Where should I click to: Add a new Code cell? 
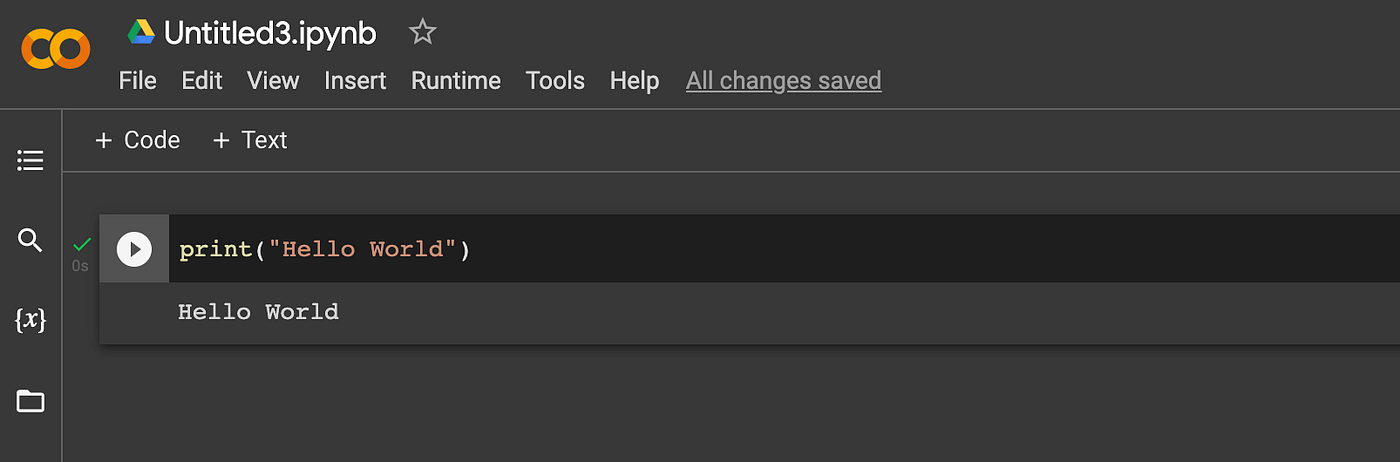[137, 140]
